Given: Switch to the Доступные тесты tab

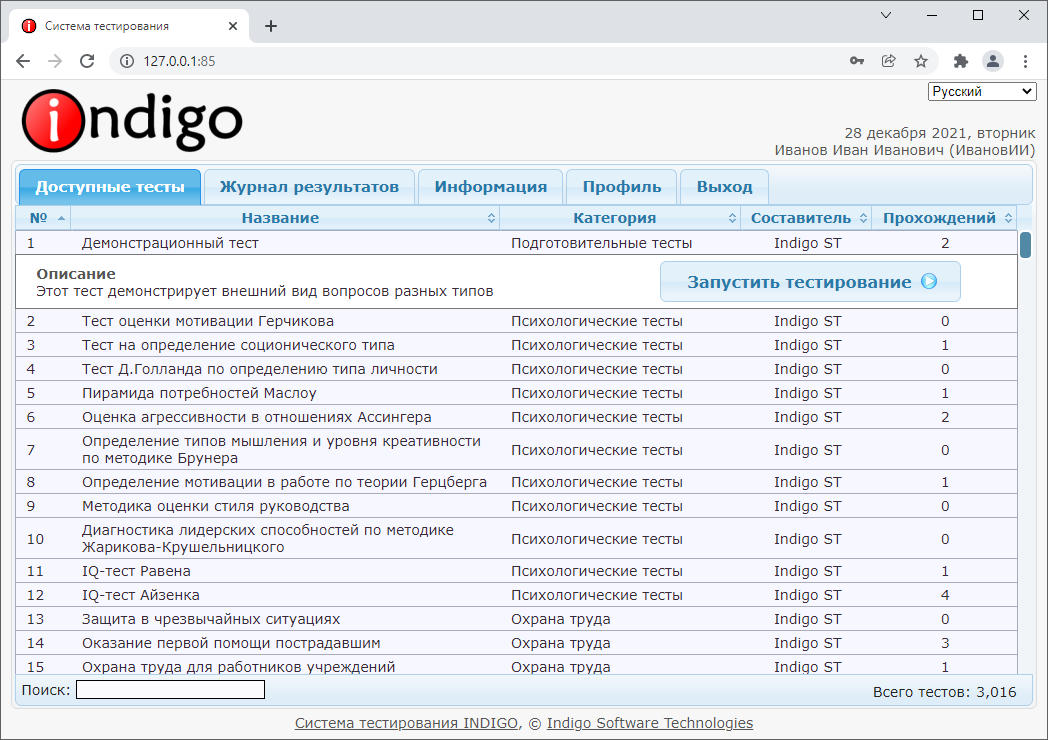Looking at the screenshot, I should pyautogui.click(x=110, y=187).
